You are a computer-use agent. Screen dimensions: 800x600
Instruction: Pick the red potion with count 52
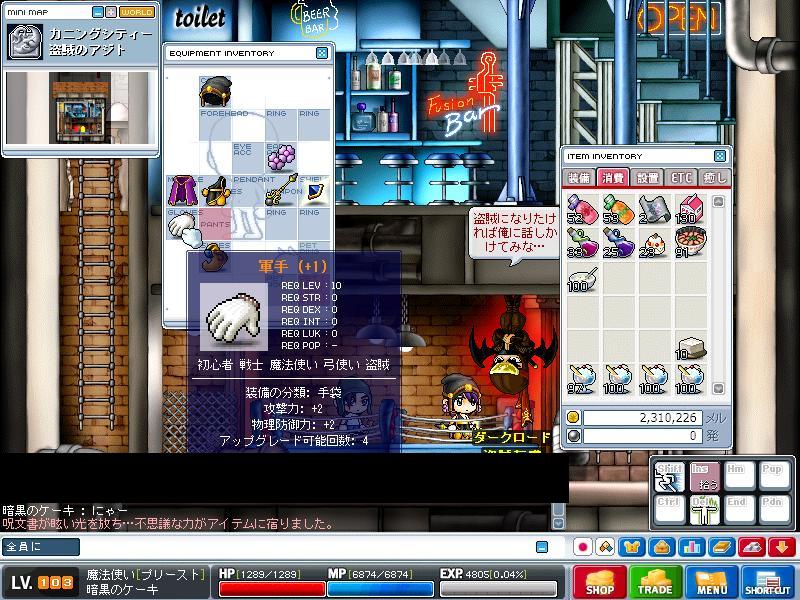pos(582,210)
